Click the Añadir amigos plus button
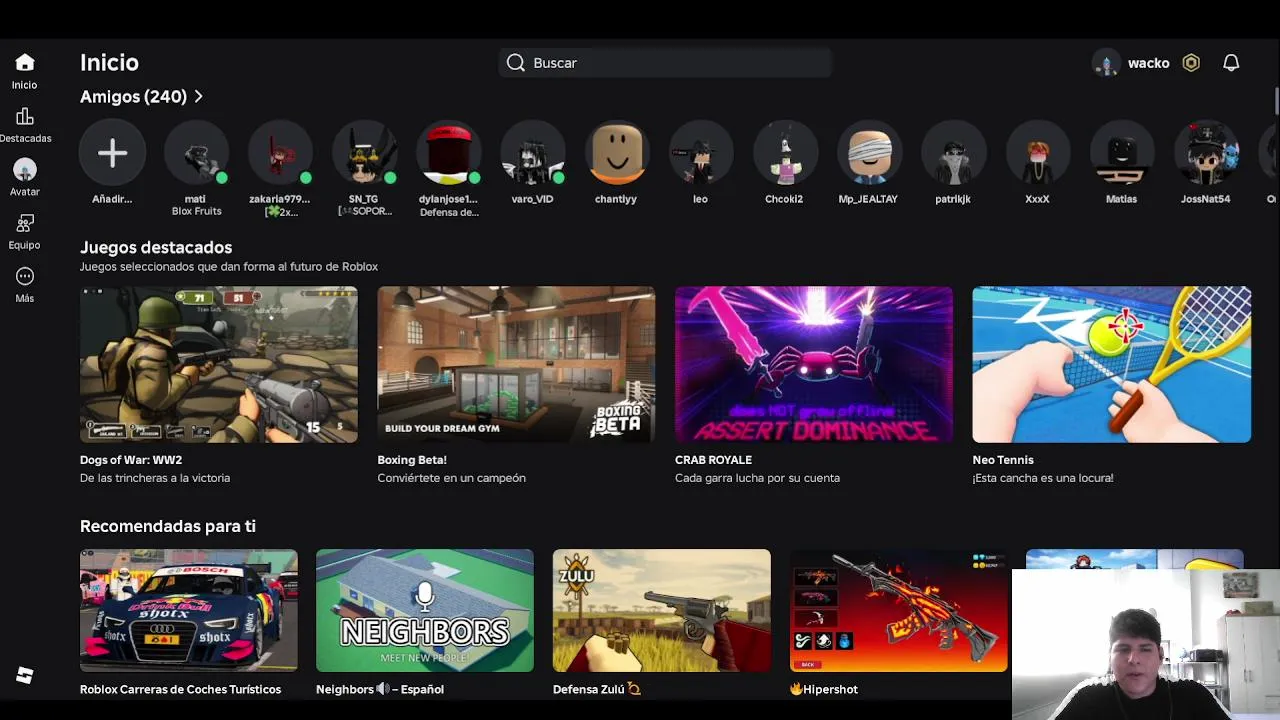This screenshot has width=1280, height=720. point(112,153)
